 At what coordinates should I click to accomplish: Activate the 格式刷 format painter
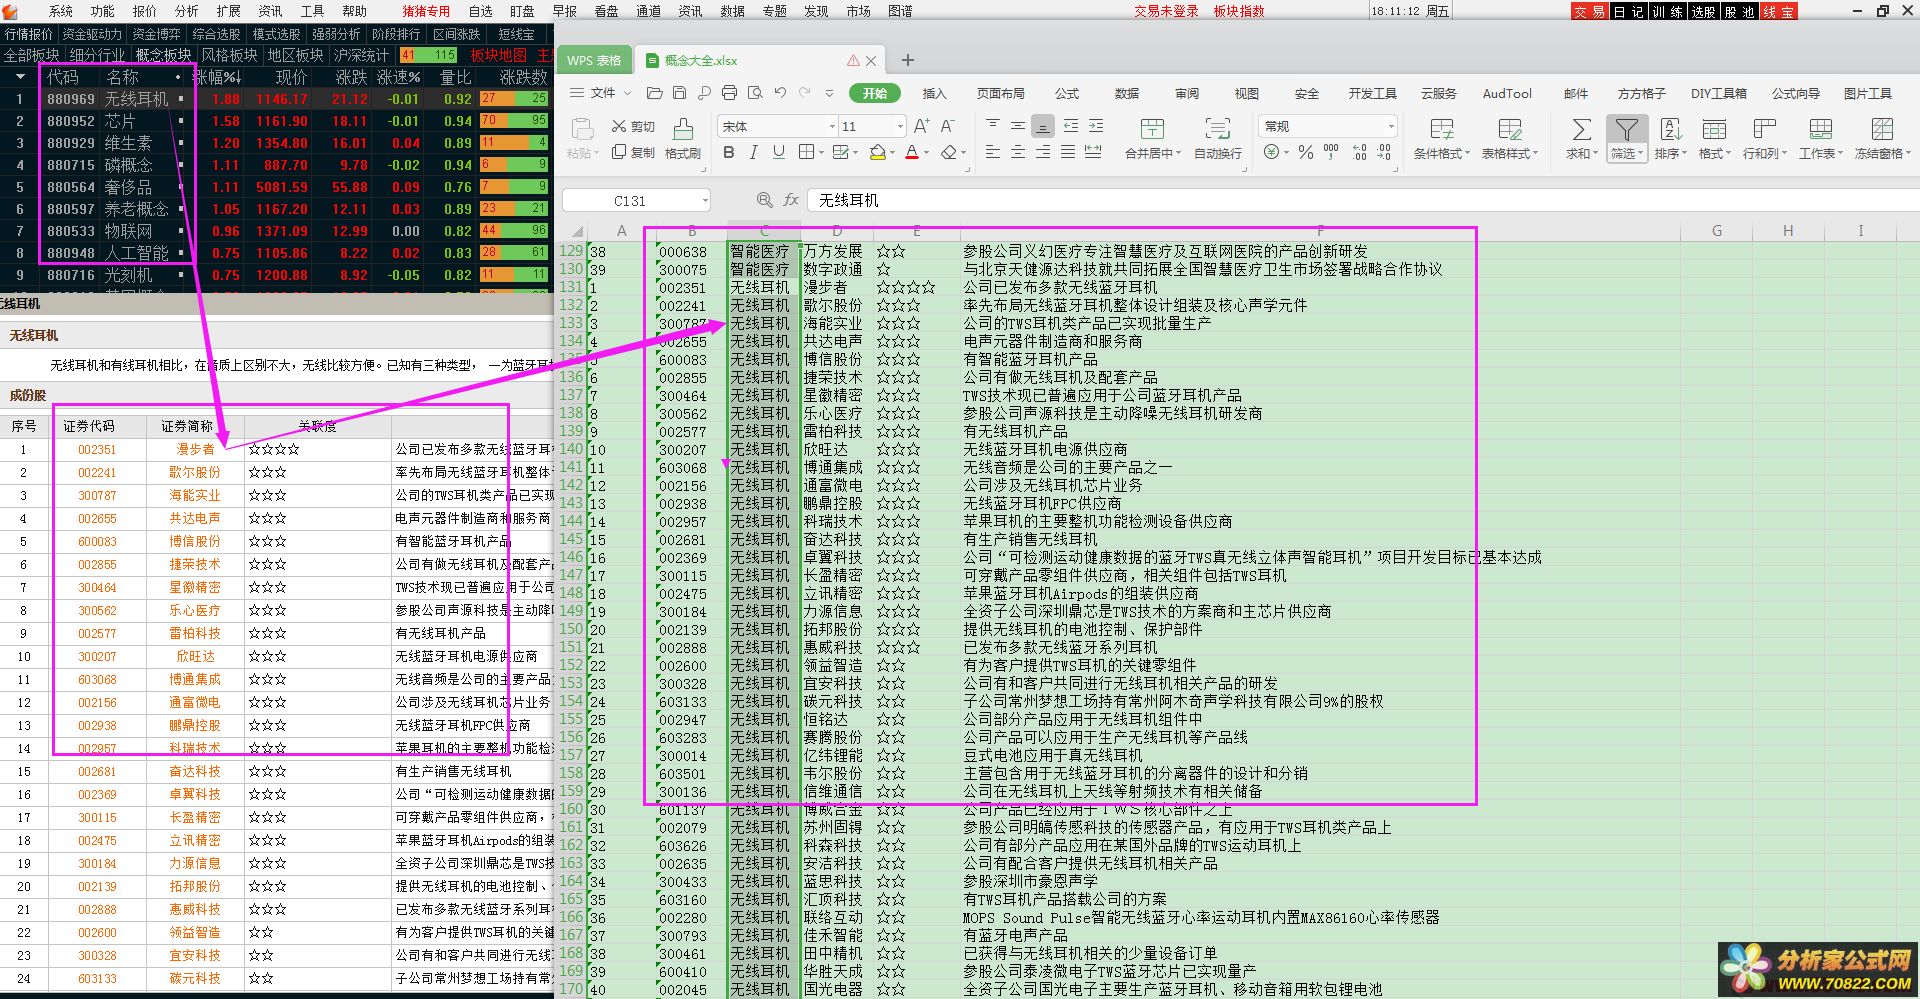point(683,139)
